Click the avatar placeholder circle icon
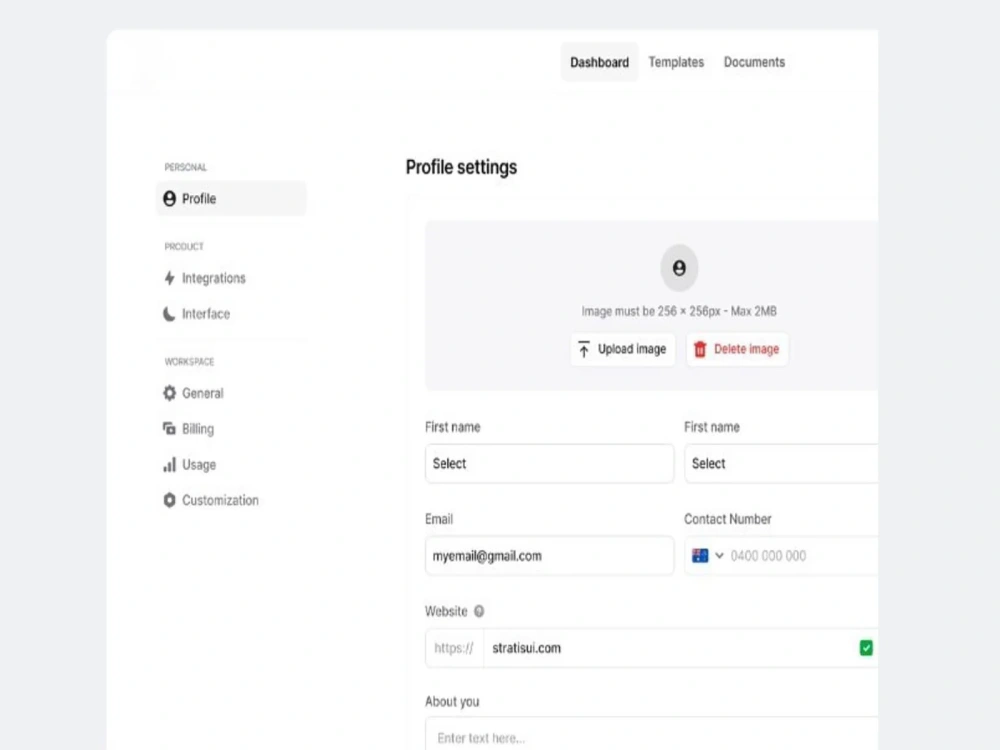Screen dimensions: 1000x750 pyautogui.click(x=679, y=267)
